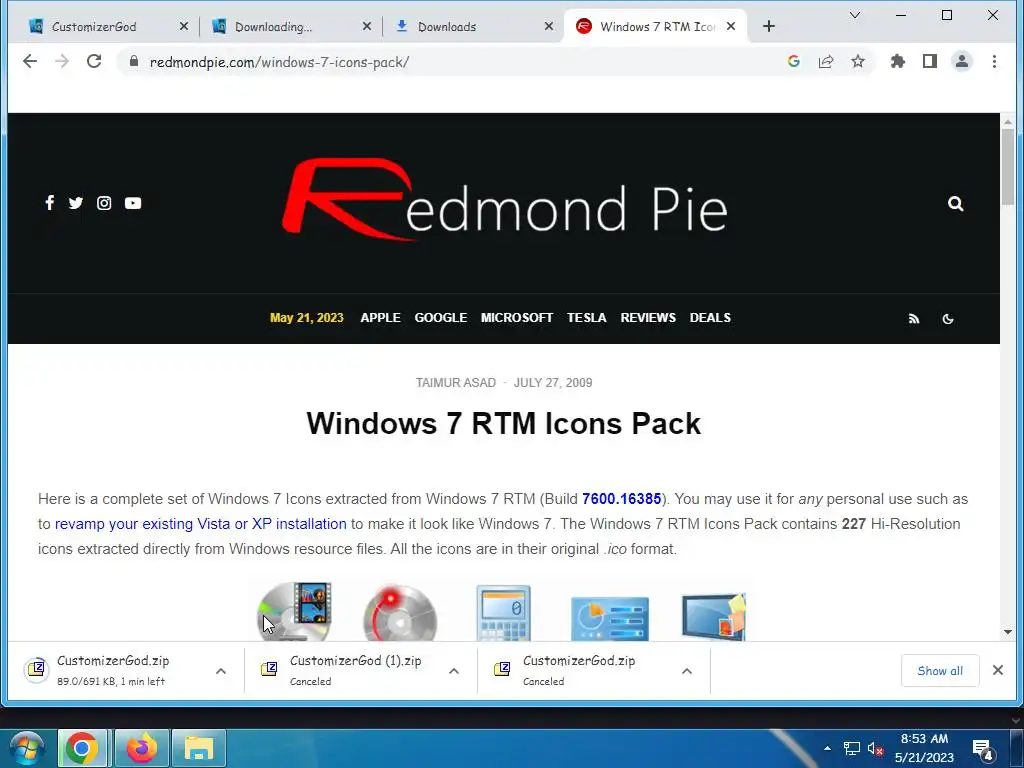Open Redmond Pie Instagram icon

pos(104,203)
